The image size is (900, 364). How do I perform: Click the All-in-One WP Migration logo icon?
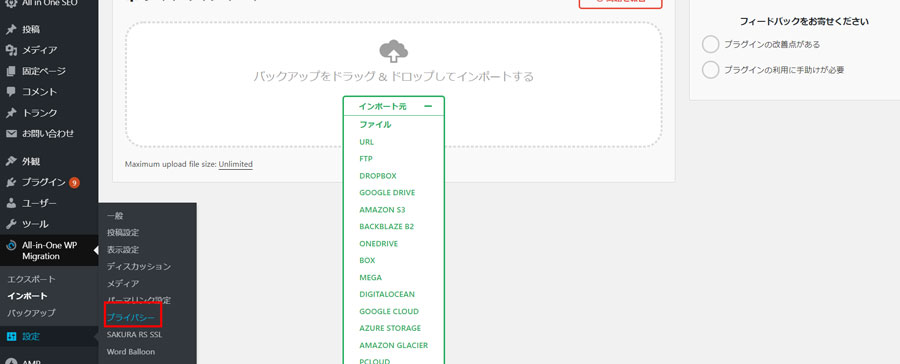(11, 246)
